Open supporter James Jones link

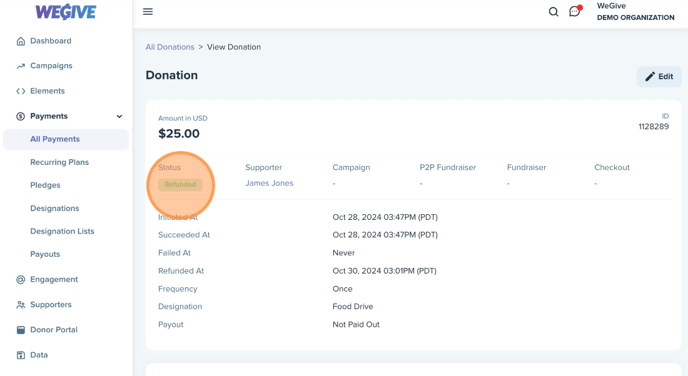[269, 183]
